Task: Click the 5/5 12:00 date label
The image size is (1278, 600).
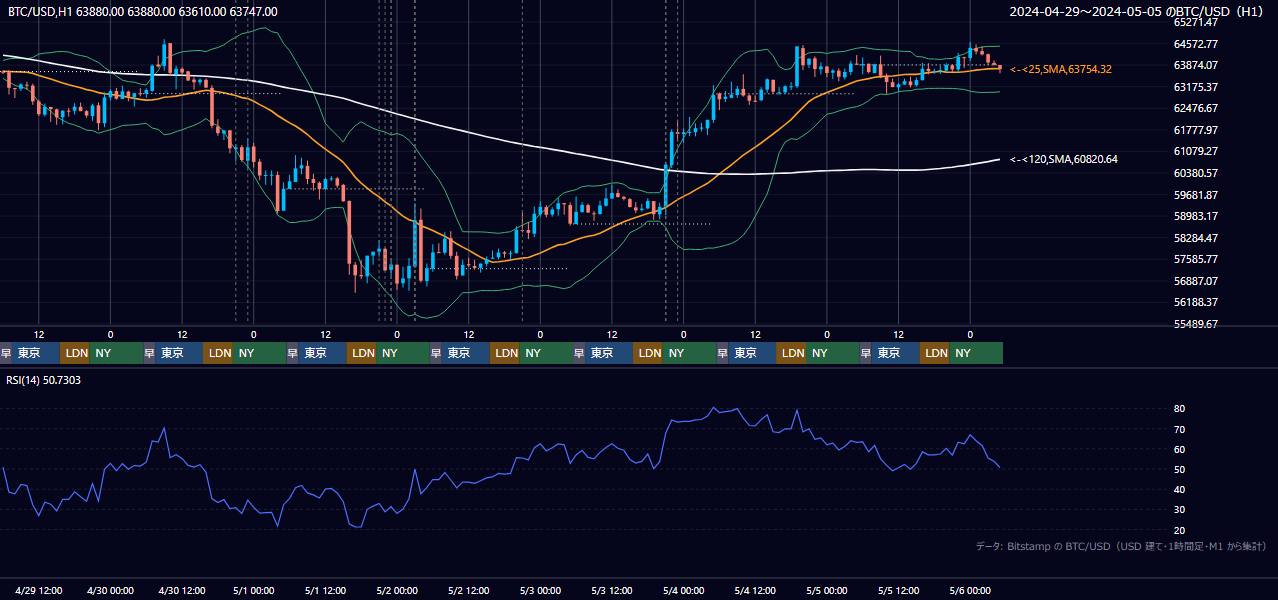Action: point(899,590)
